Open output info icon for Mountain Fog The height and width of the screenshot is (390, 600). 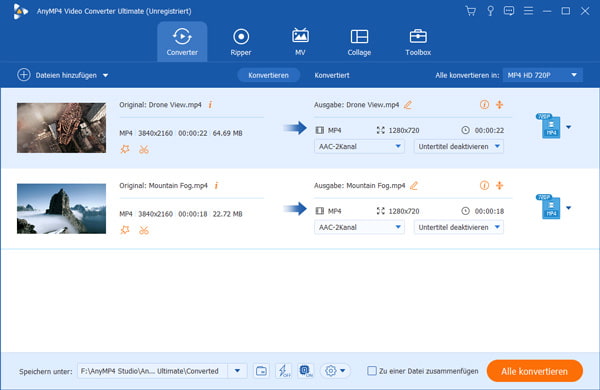point(484,185)
